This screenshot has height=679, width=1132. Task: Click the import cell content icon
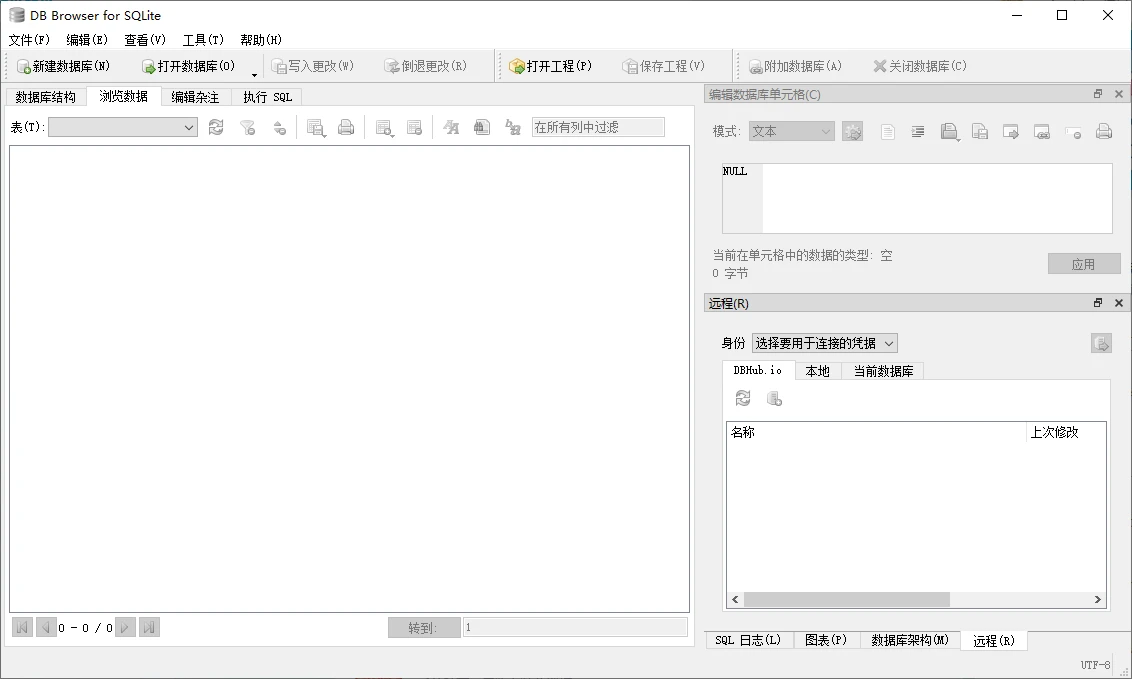(x=1011, y=131)
